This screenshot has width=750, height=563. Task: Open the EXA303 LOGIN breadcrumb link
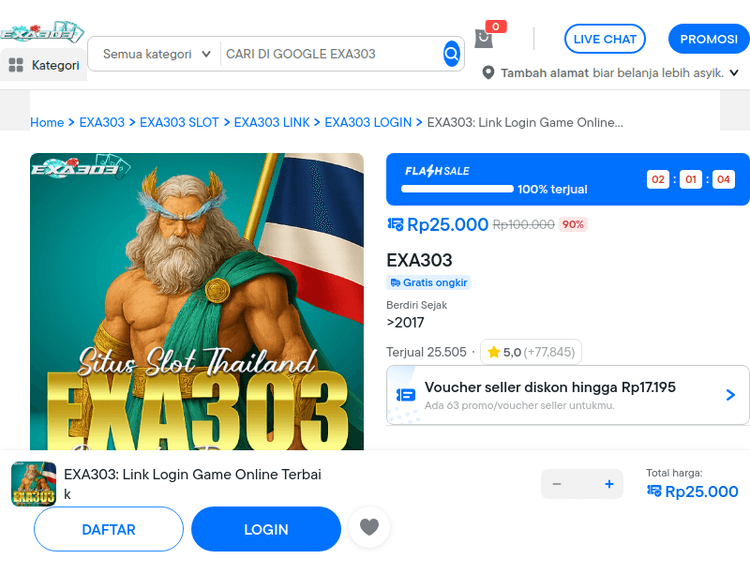368,122
